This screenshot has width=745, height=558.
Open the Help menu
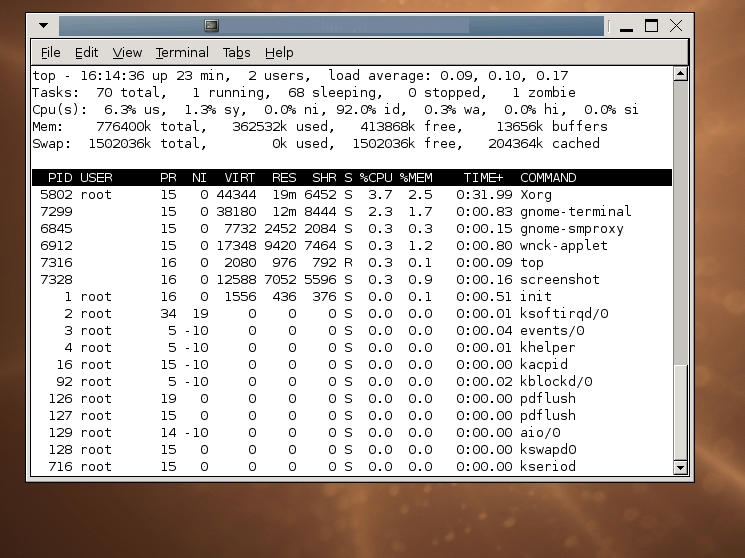279,53
